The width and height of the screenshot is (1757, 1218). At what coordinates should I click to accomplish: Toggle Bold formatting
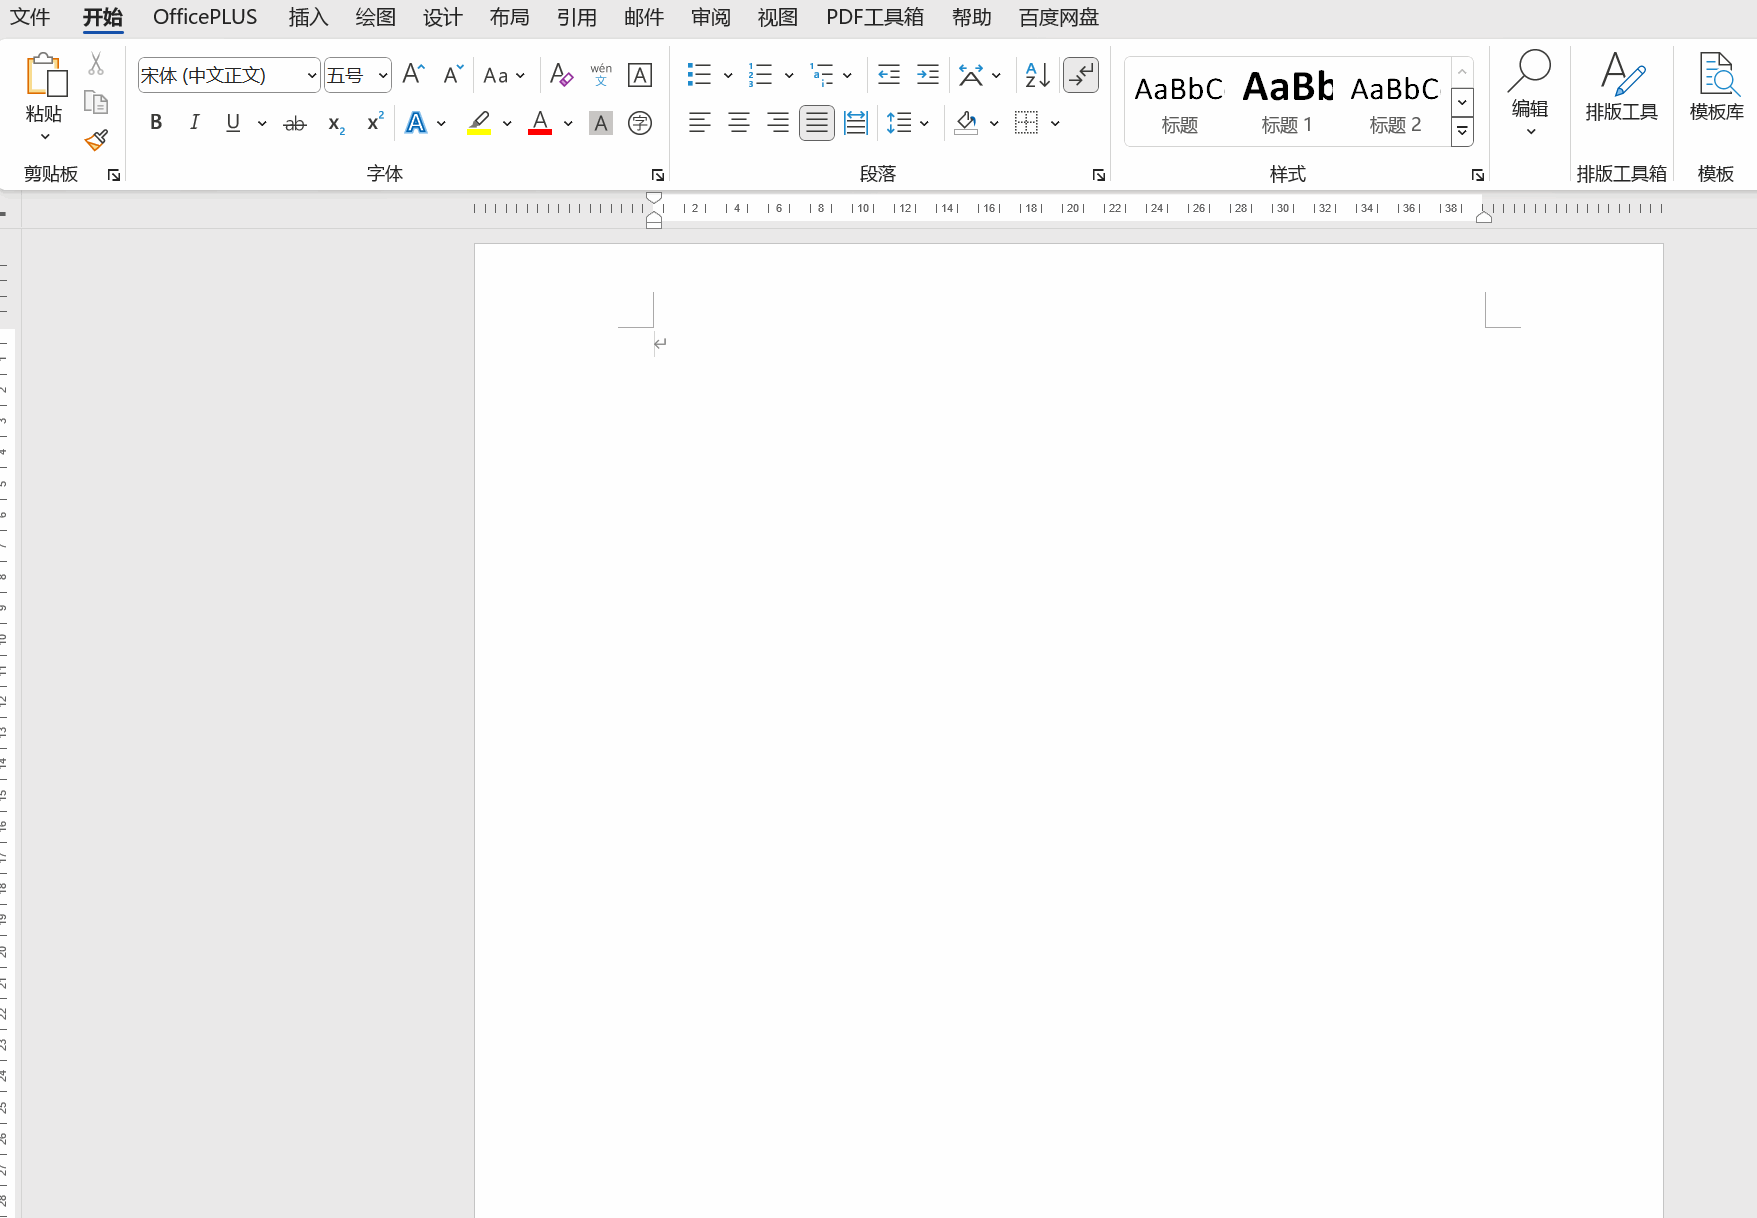coord(156,123)
